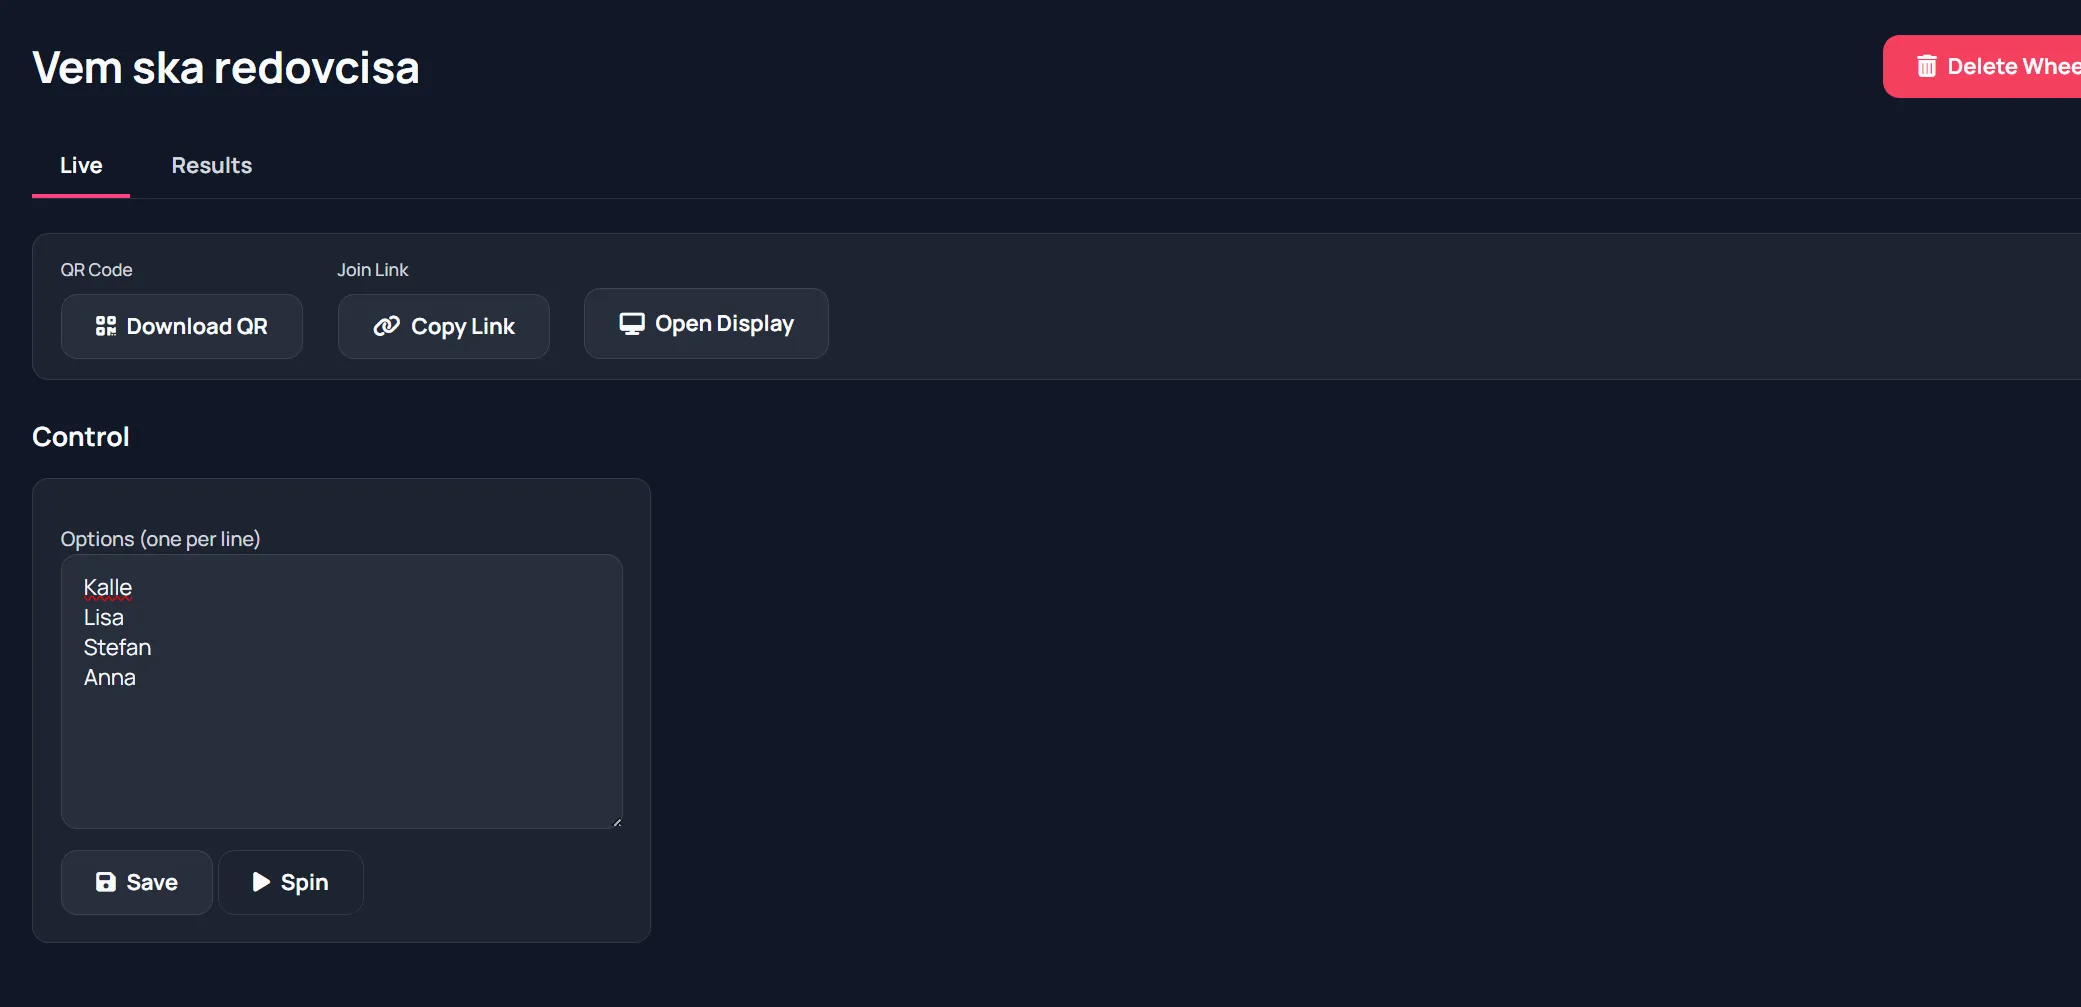Image resolution: width=2081 pixels, height=1007 pixels.
Task: Click the wheel title Vem ska redovcisa
Action: [x=226, y=67]
